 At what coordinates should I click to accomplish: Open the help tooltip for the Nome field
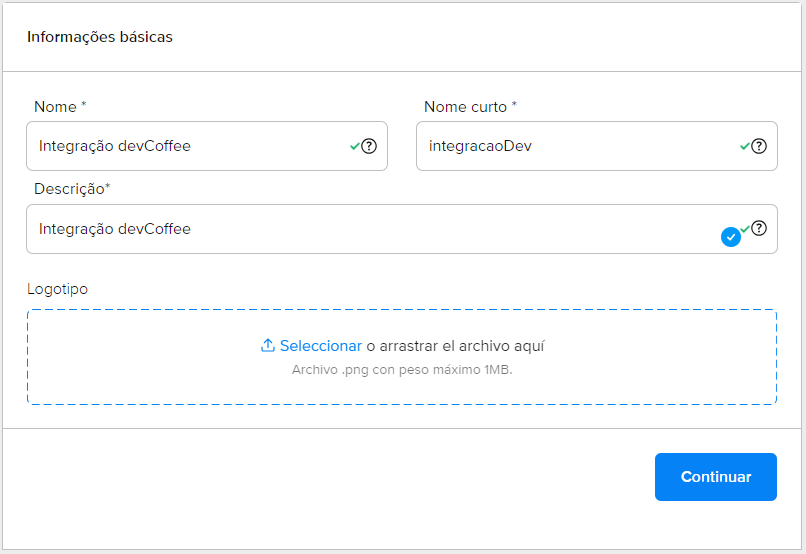(369, 146)
